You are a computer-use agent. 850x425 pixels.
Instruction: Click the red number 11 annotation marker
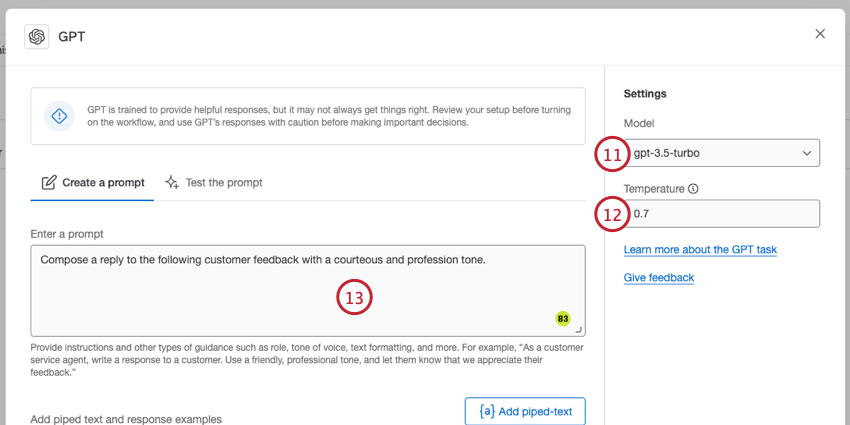tap(613, 154)
